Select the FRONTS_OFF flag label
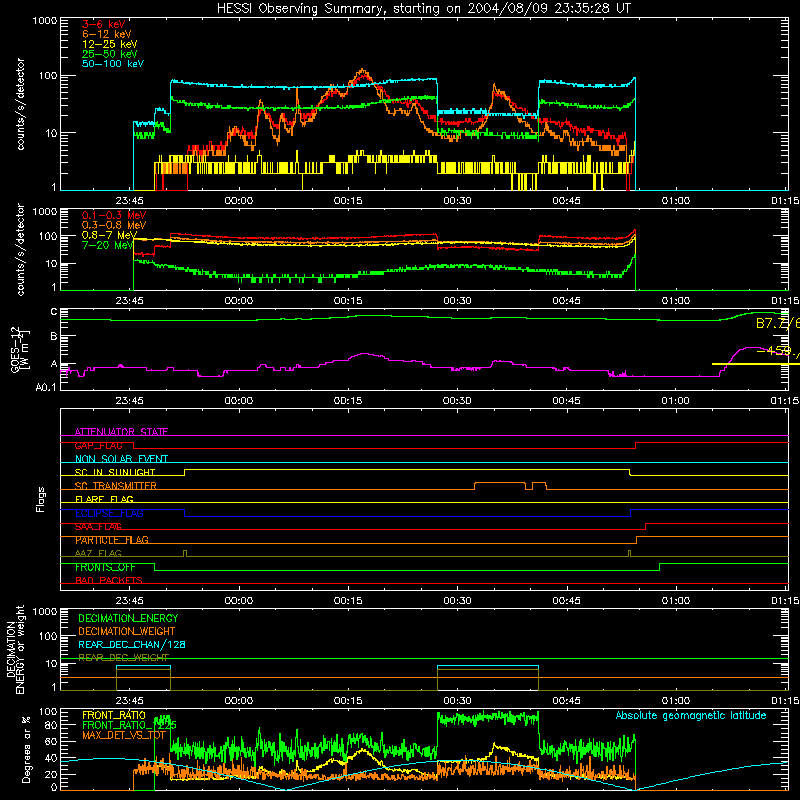Screen dimensions: 800x800 click(x=105, y=567)
